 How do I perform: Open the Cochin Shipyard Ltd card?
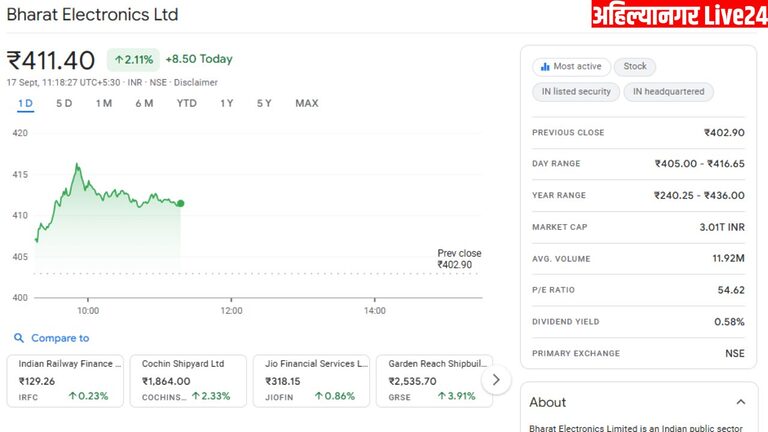point(188,380)
